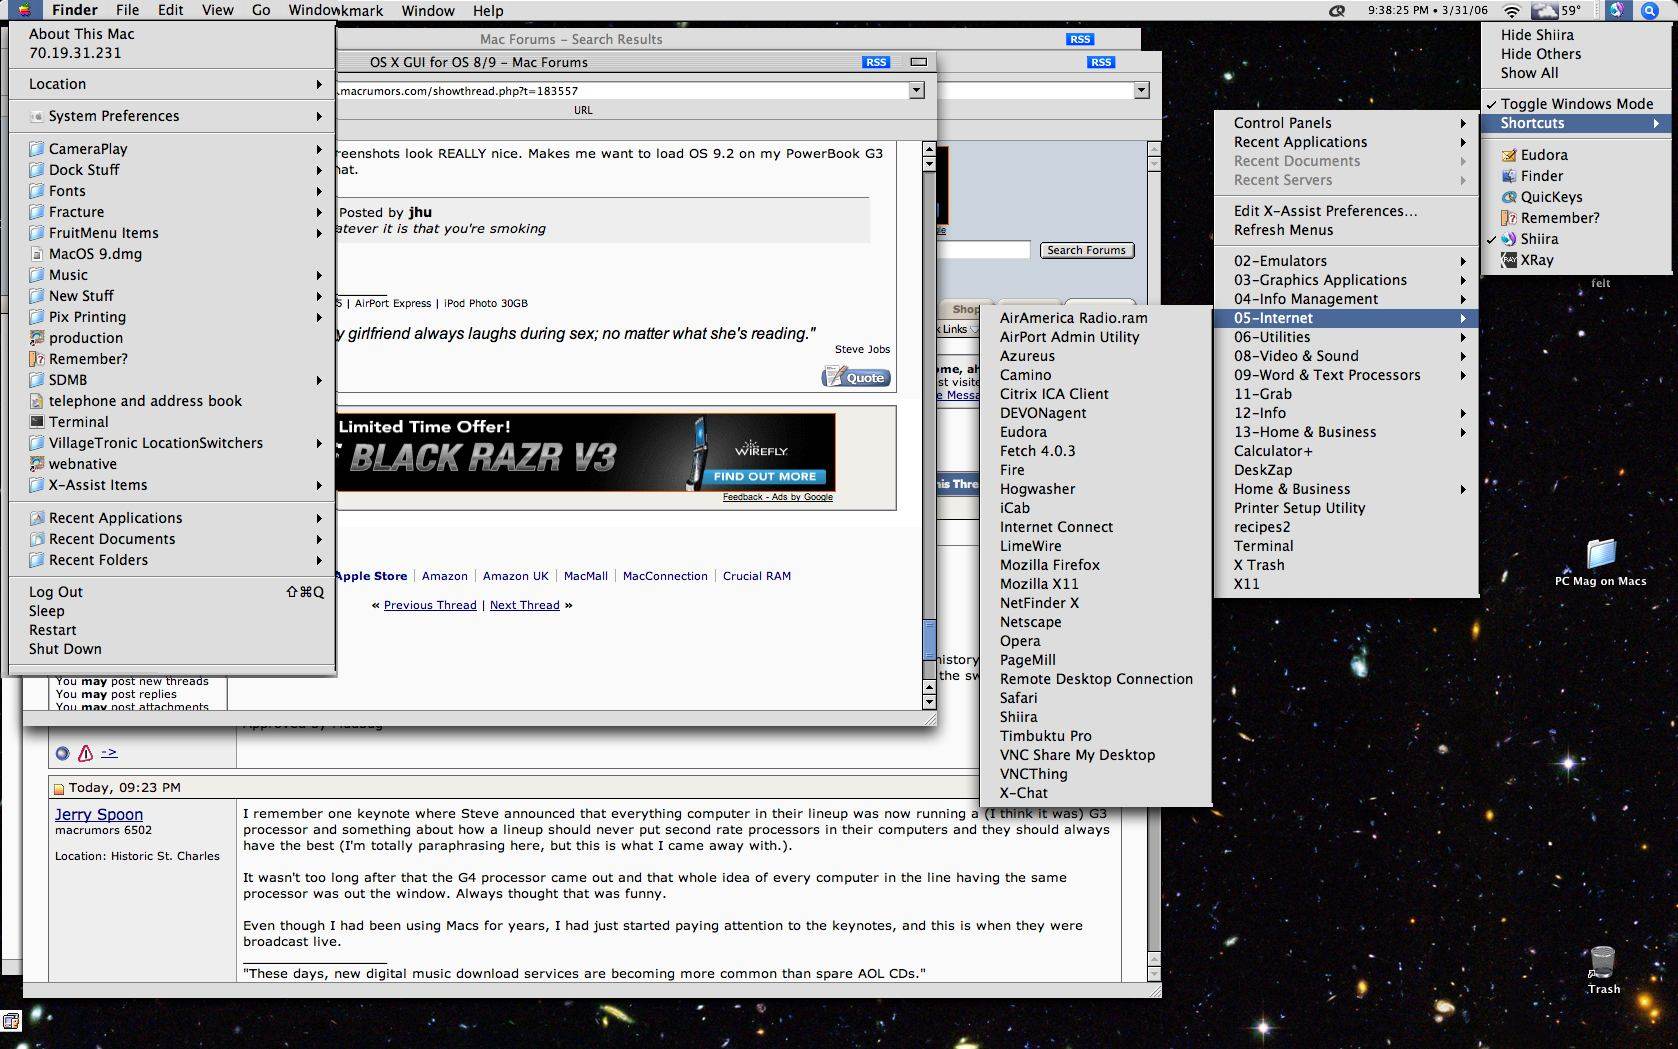Click the Eudora icon in Shortcuts submenu
The height and width of the screenshot is (1049, 1678).
(x=1509, y=155)
